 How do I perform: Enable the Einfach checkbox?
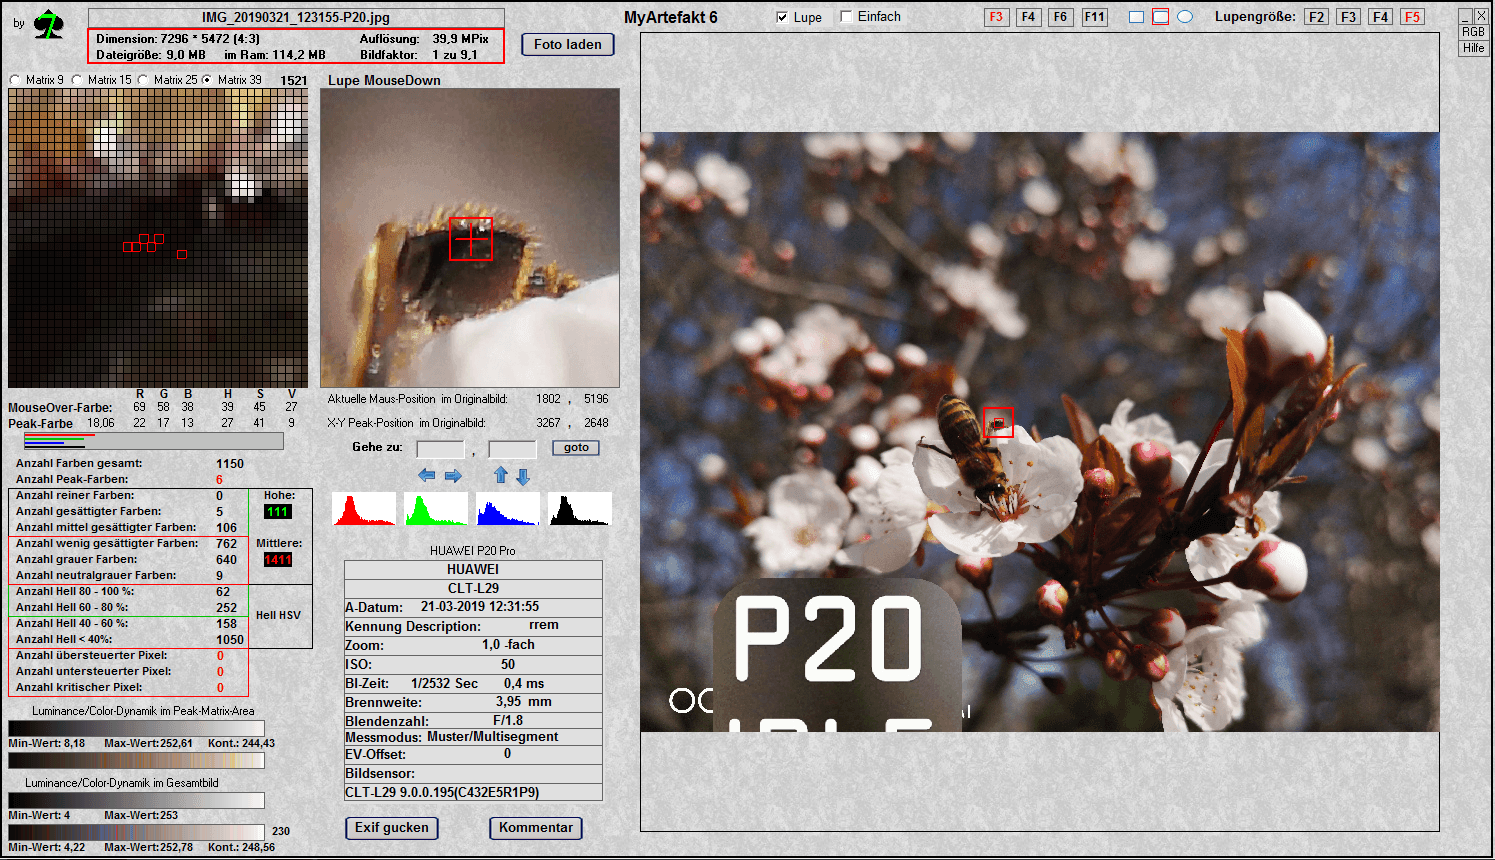[846, 17]
